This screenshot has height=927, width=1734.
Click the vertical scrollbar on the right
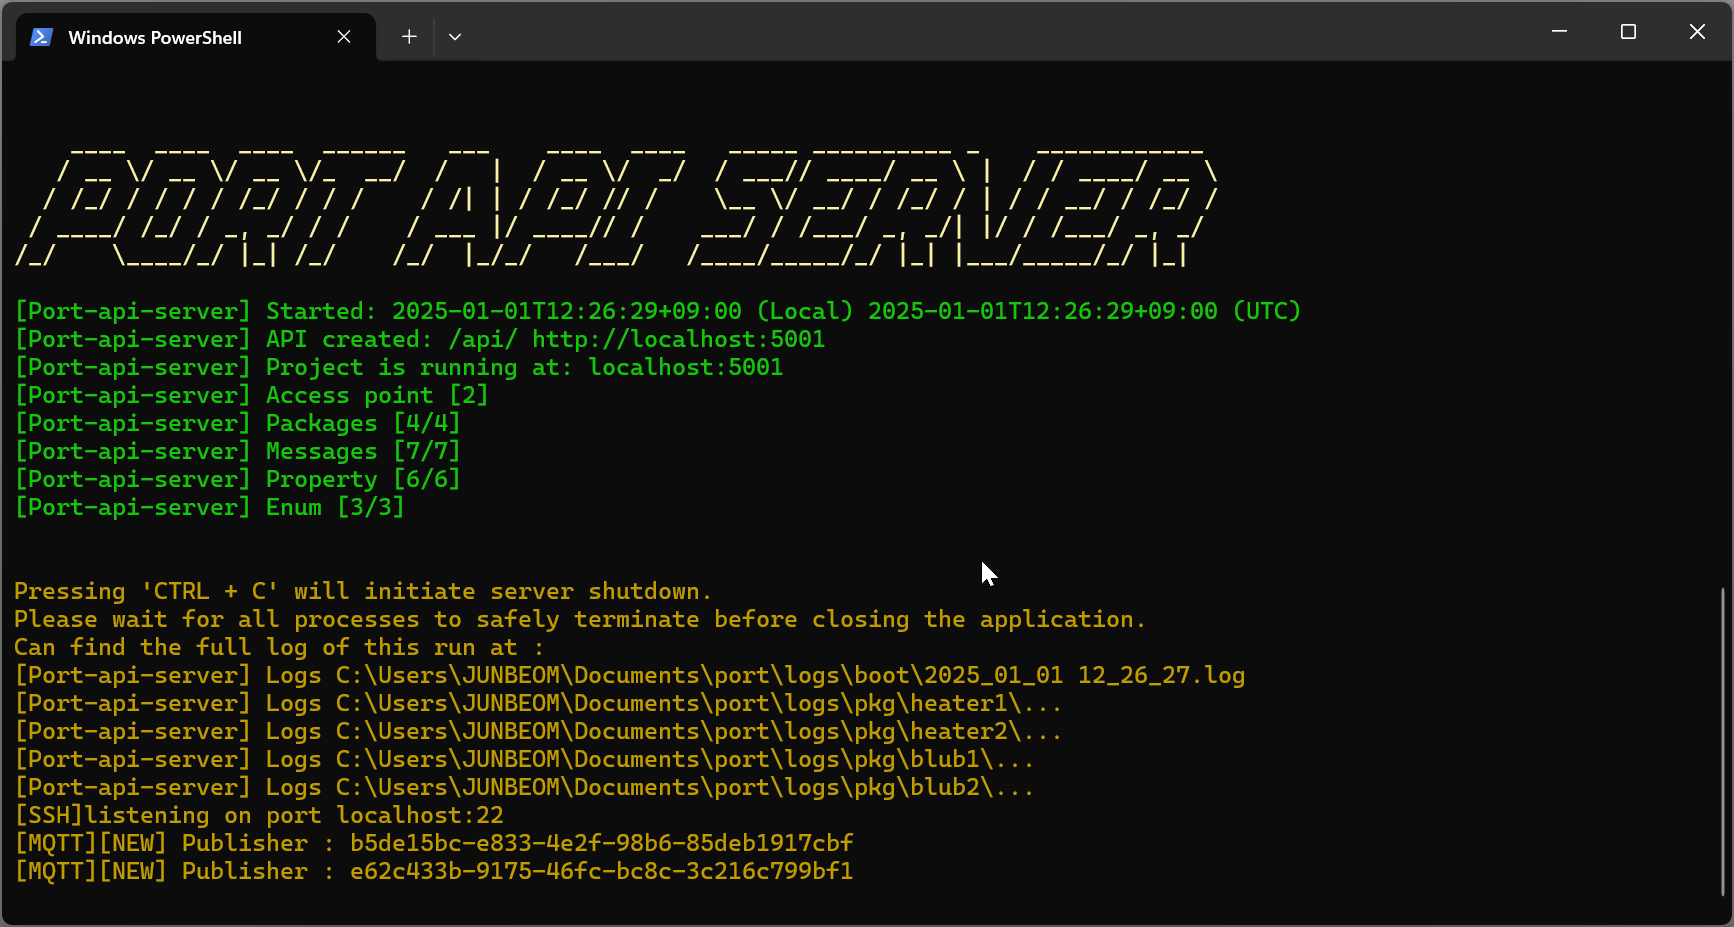1723,740
